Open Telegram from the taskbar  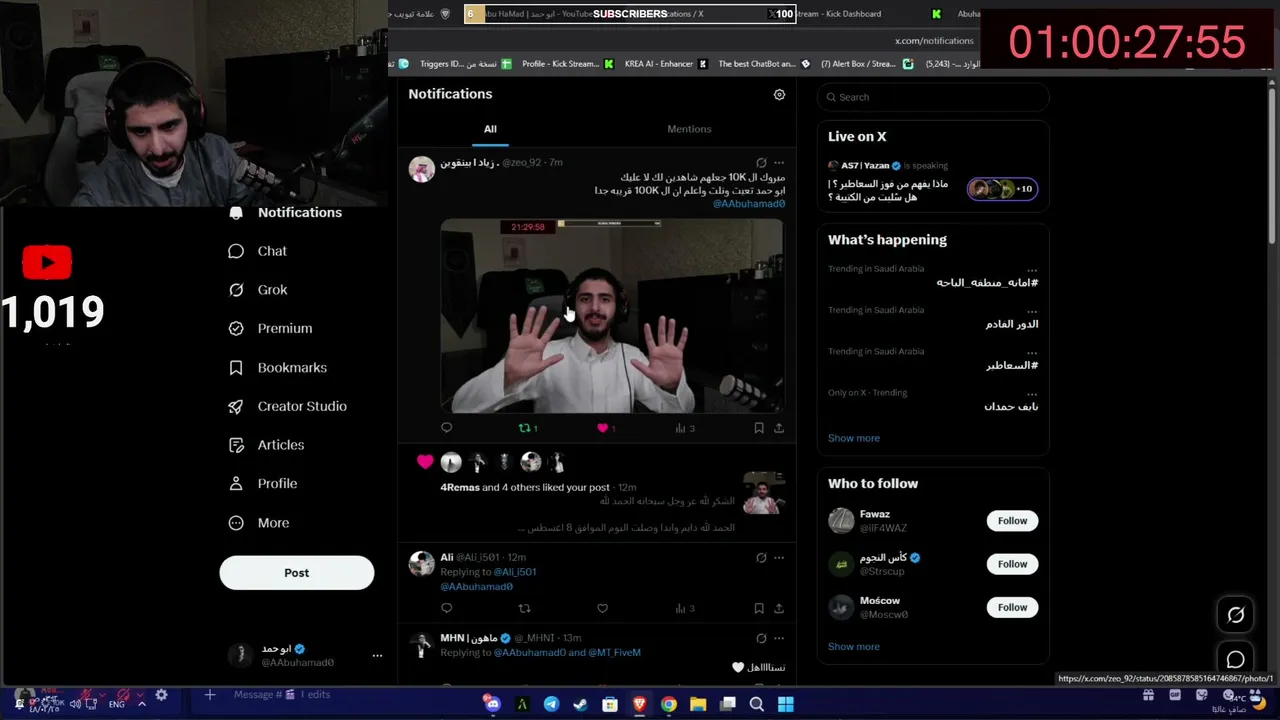pos(551,704)
